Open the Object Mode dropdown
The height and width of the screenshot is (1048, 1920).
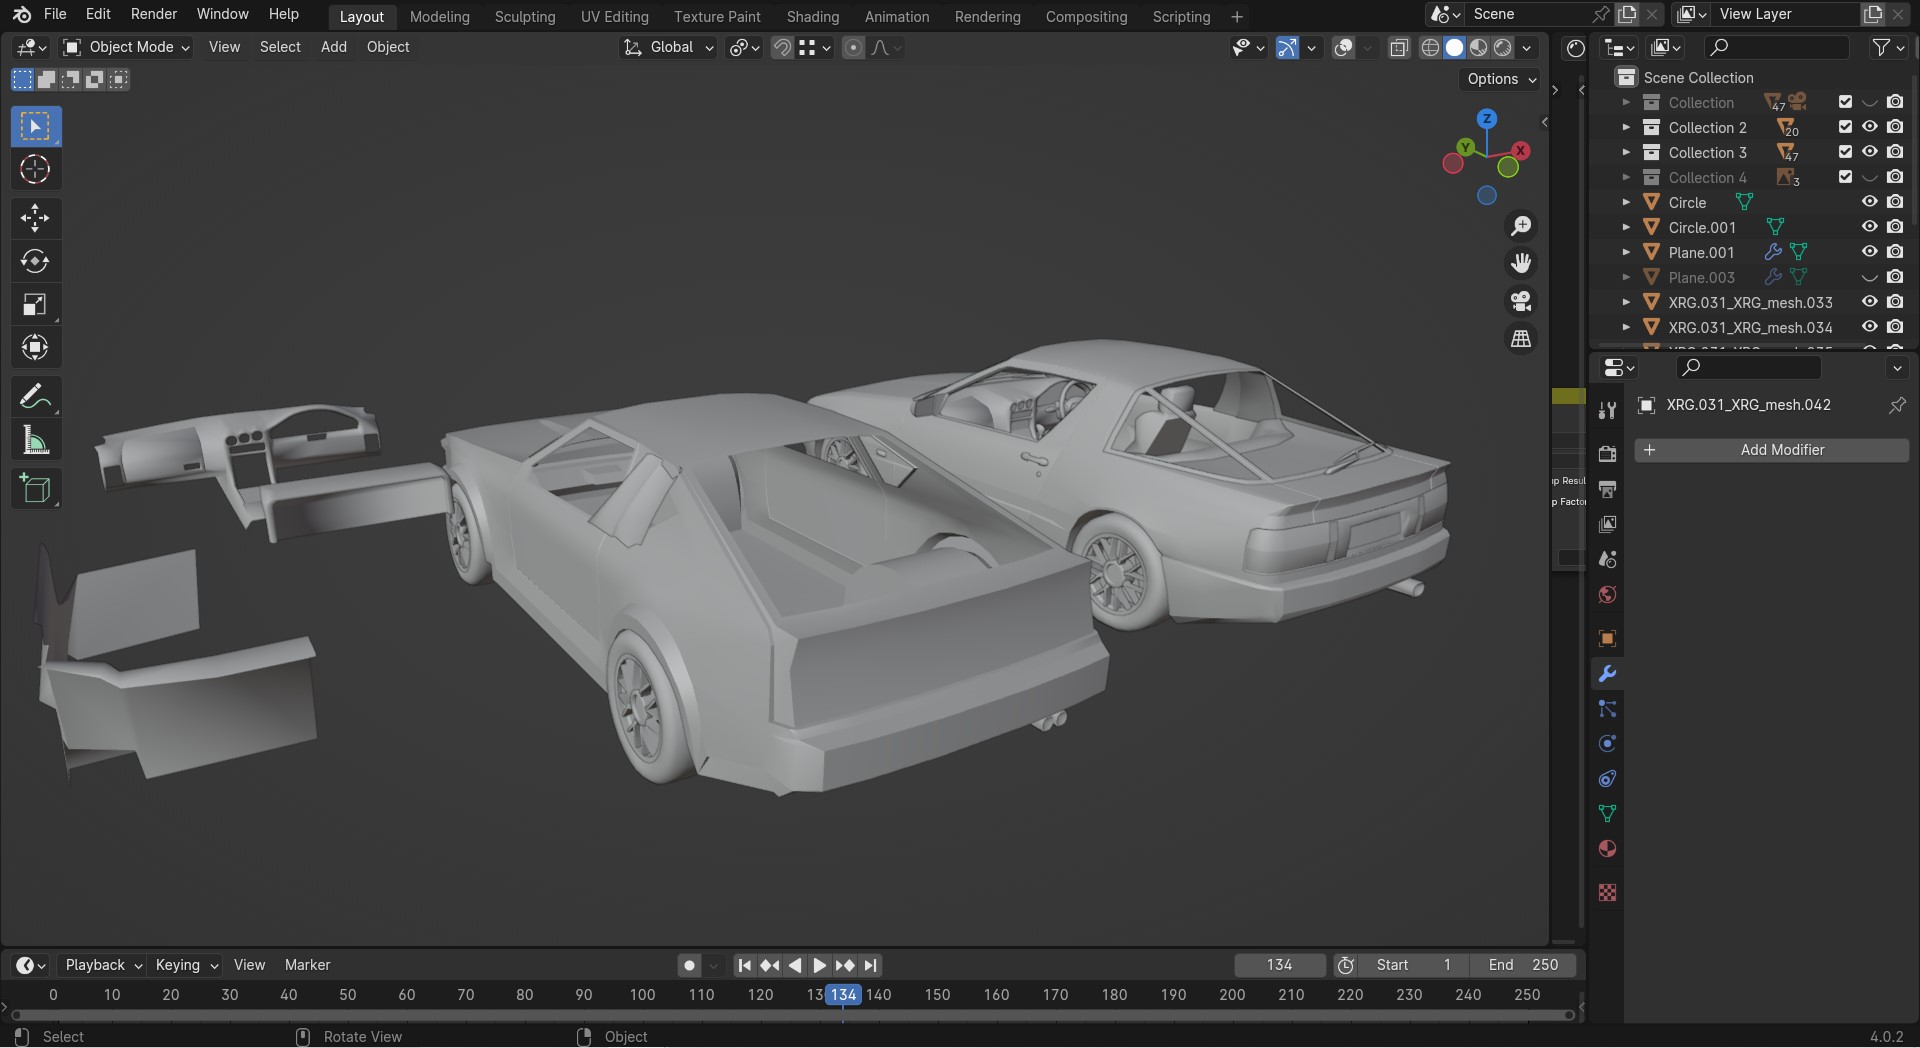click(x=126, y=47)
